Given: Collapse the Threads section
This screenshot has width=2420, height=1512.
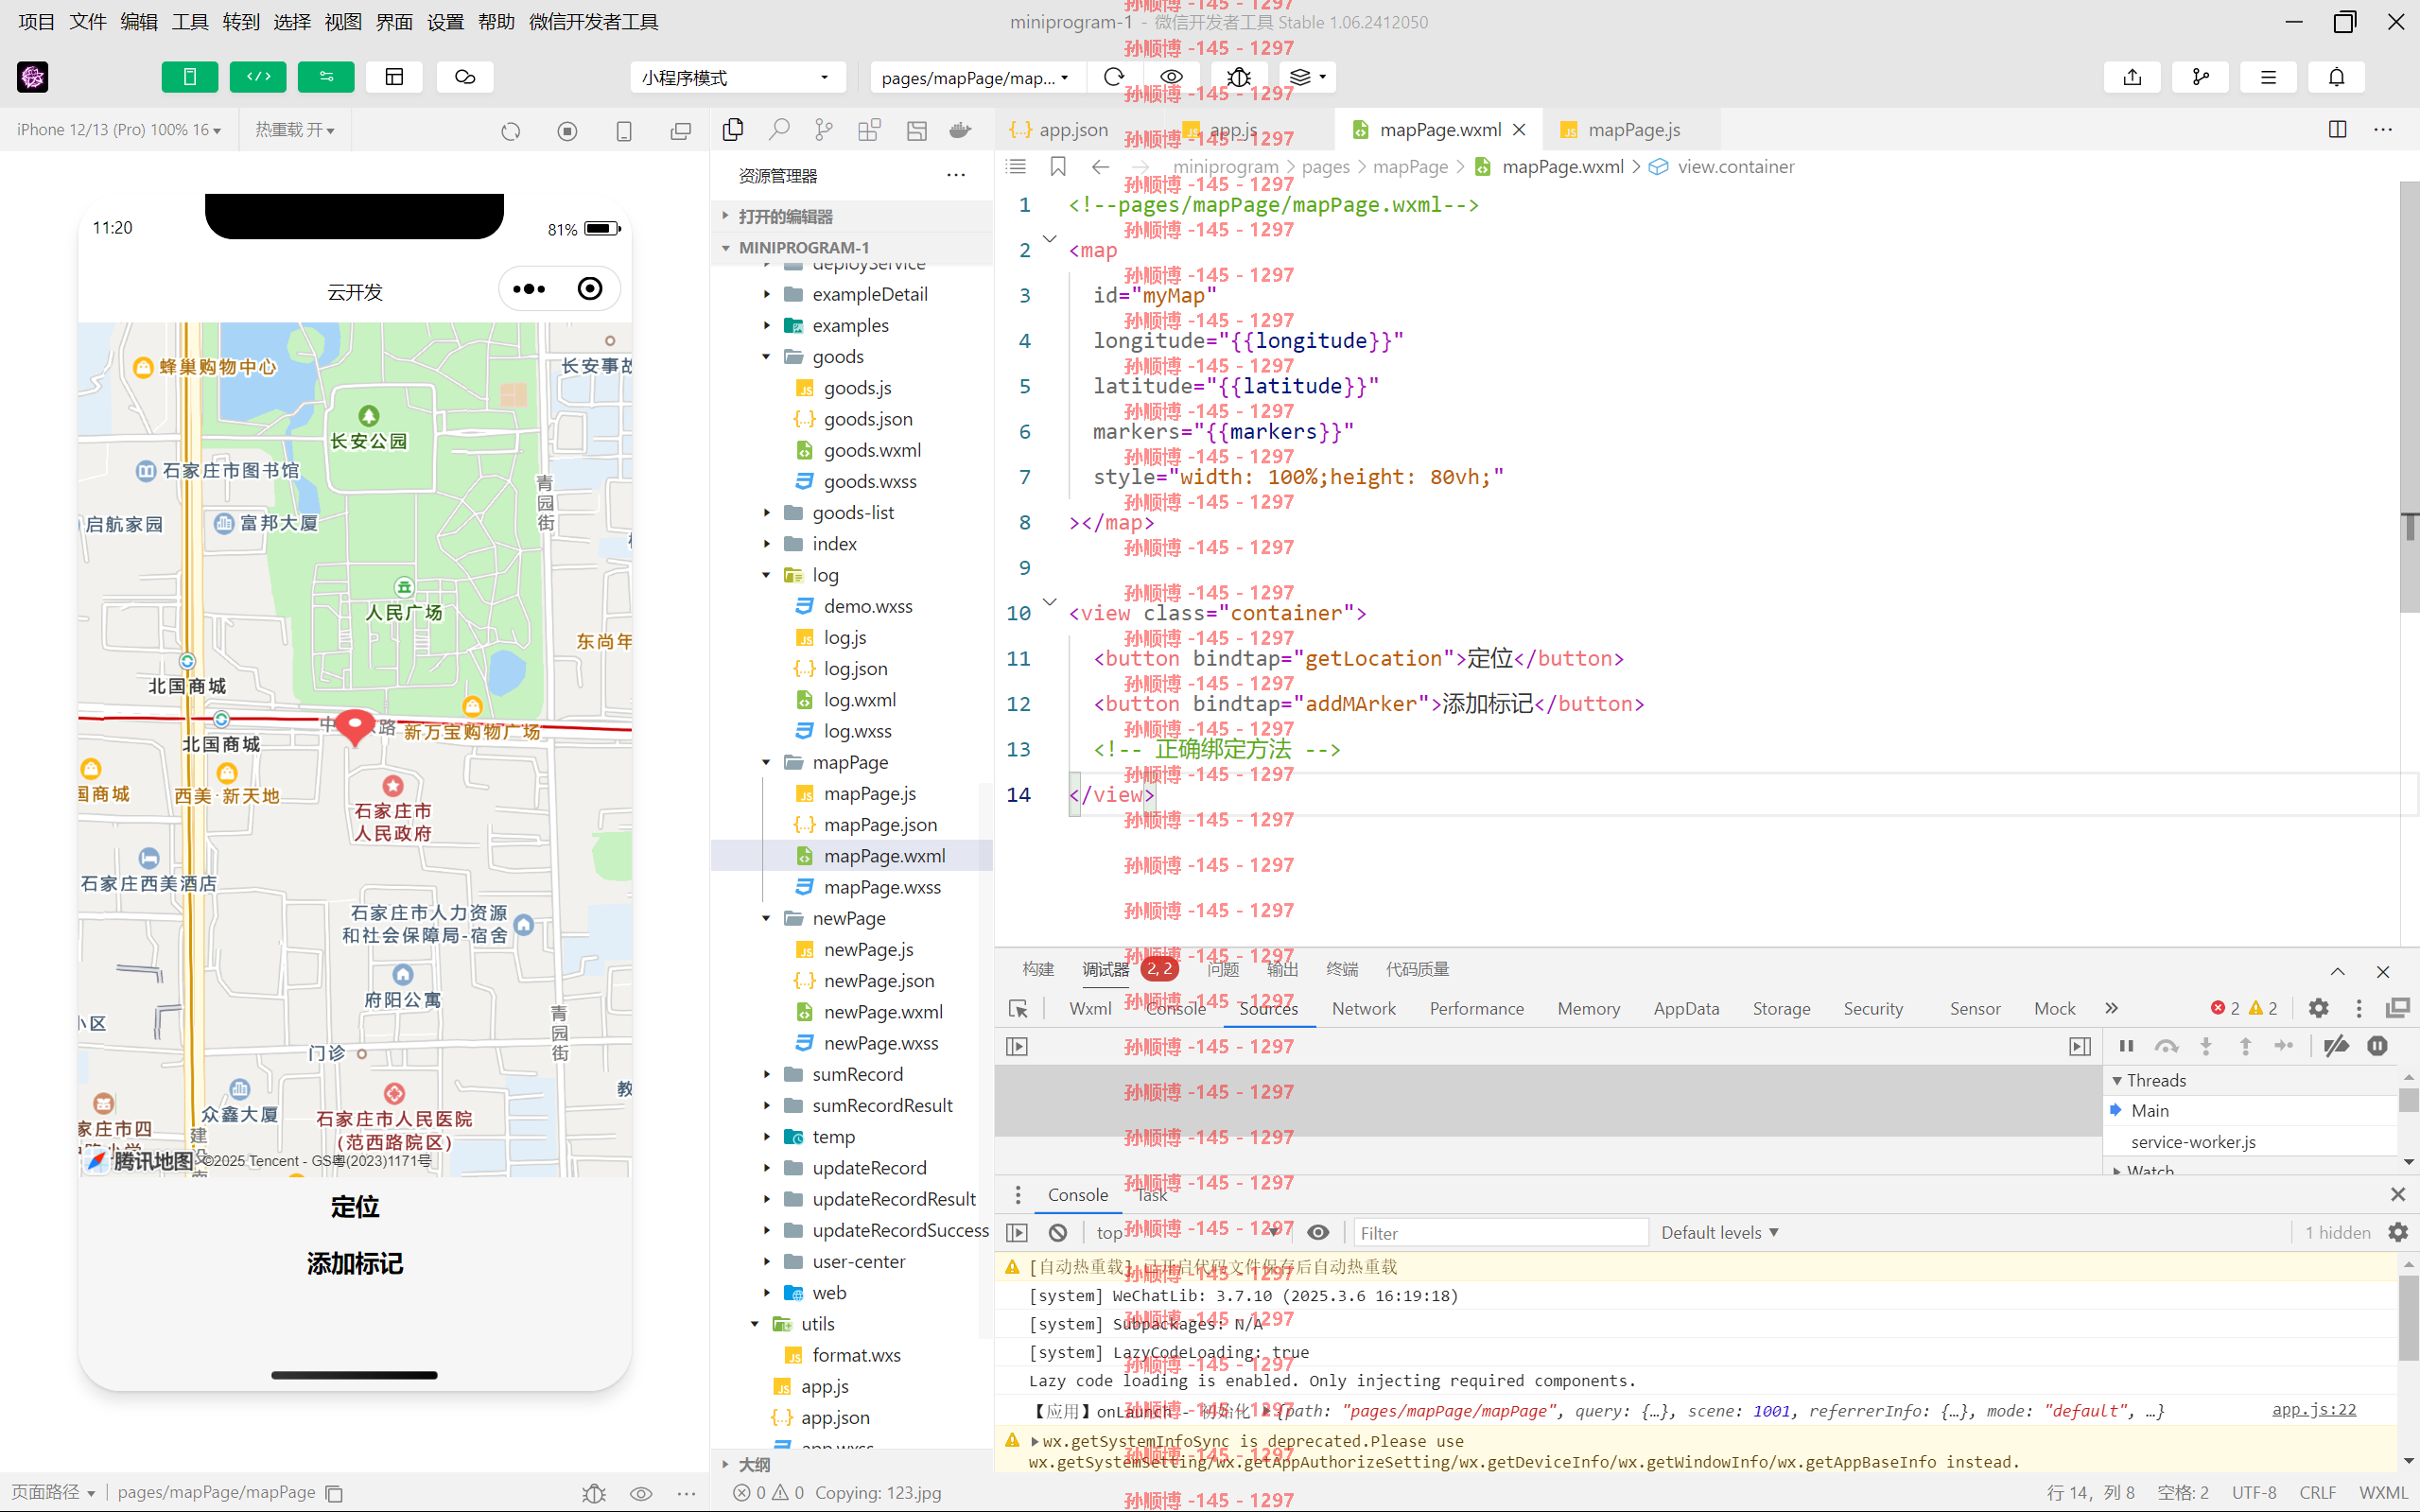Looking at the screenshot, I should point(2117,1081).
